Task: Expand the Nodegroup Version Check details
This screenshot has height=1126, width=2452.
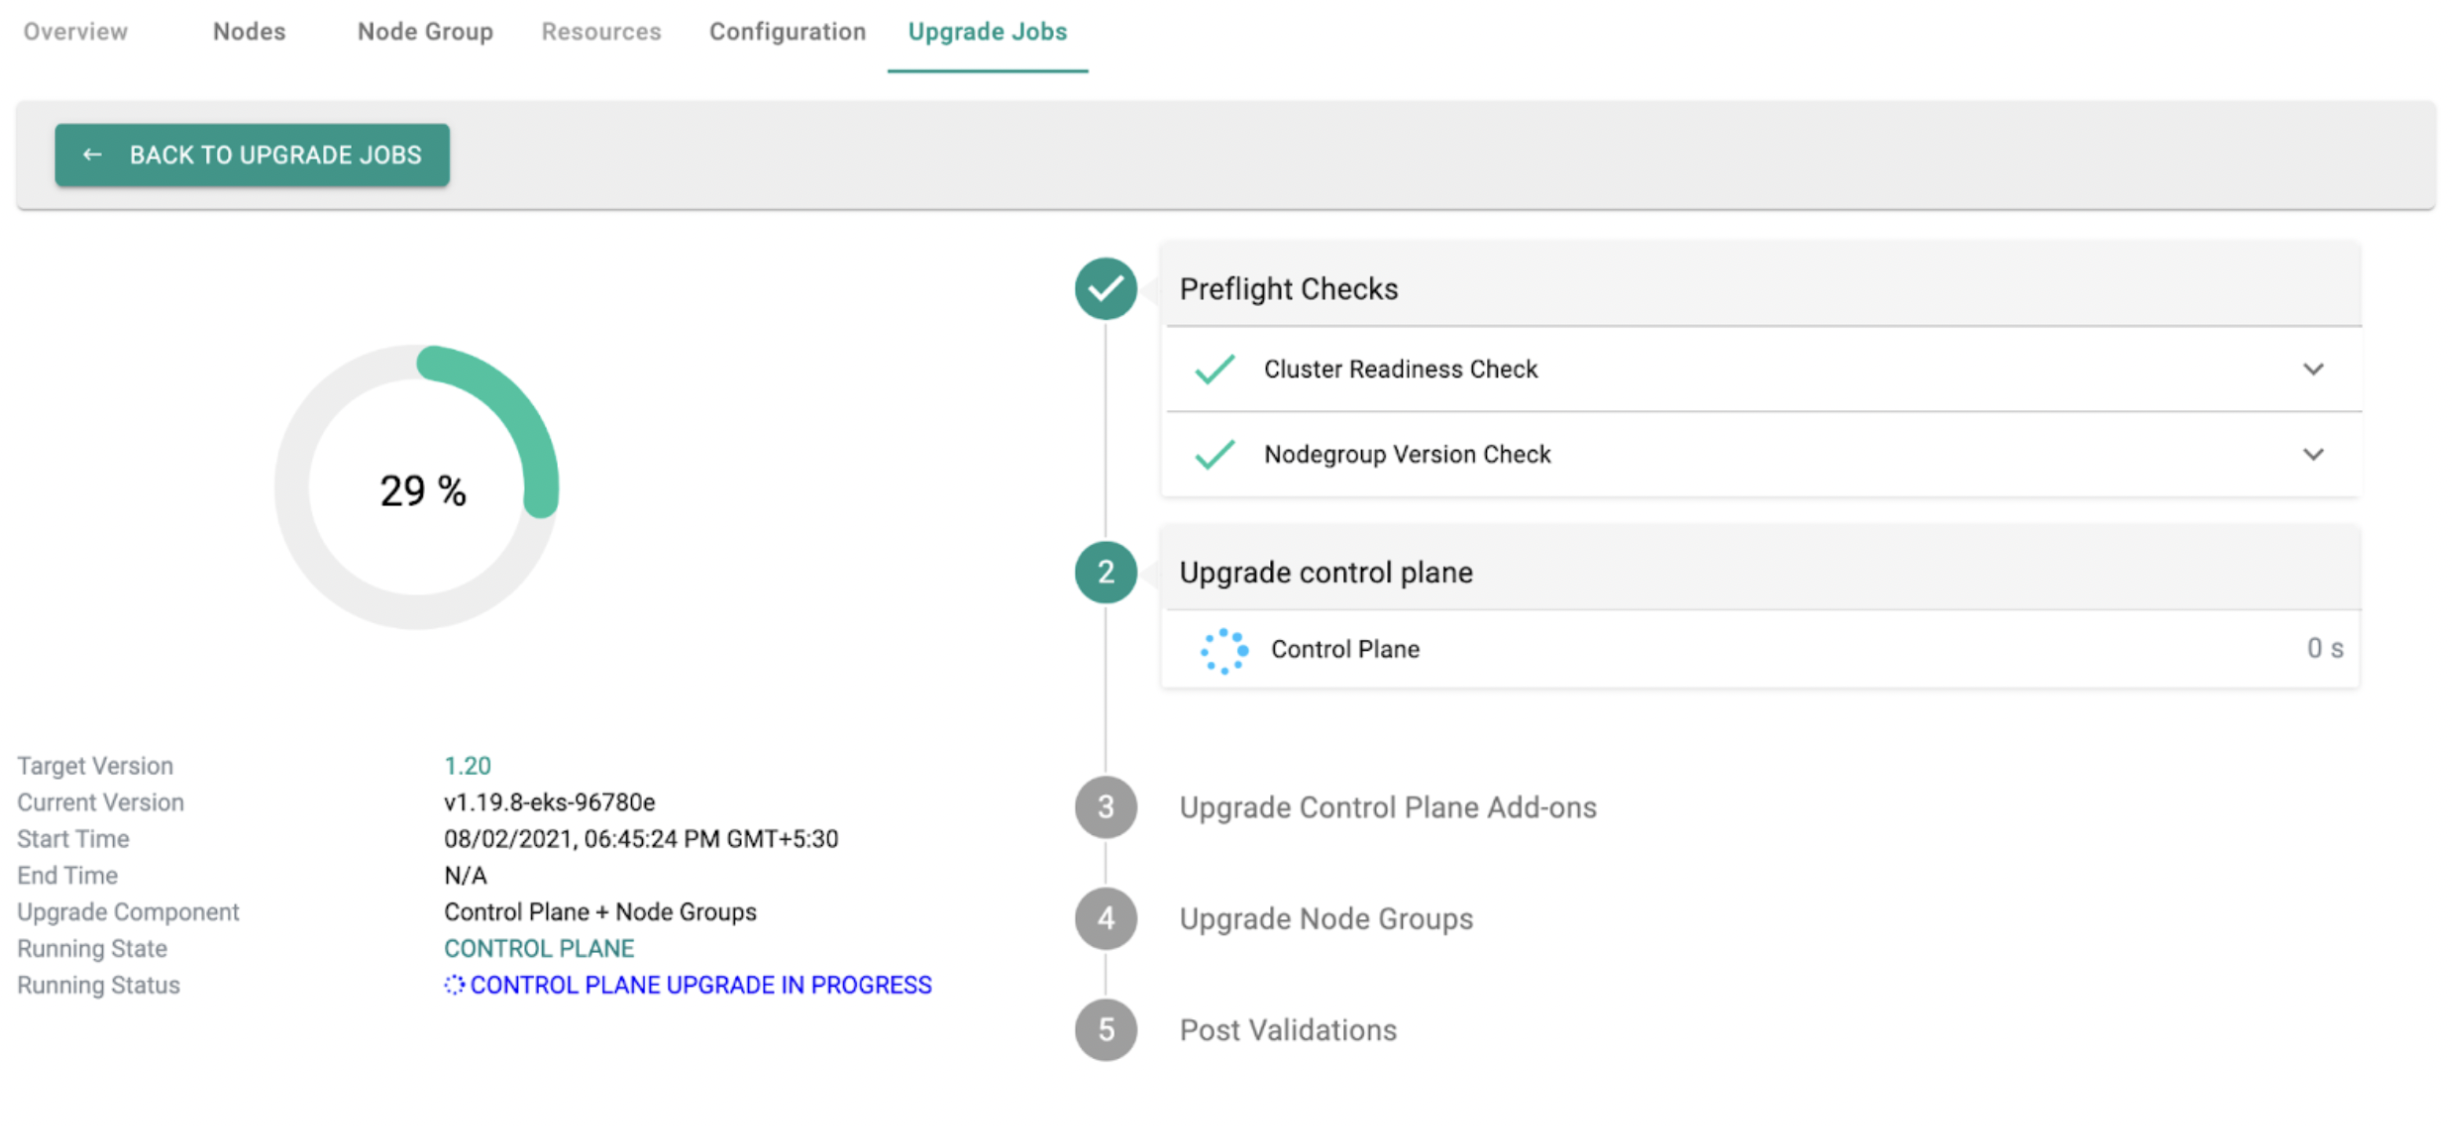Action: [x=2313, y=454]
